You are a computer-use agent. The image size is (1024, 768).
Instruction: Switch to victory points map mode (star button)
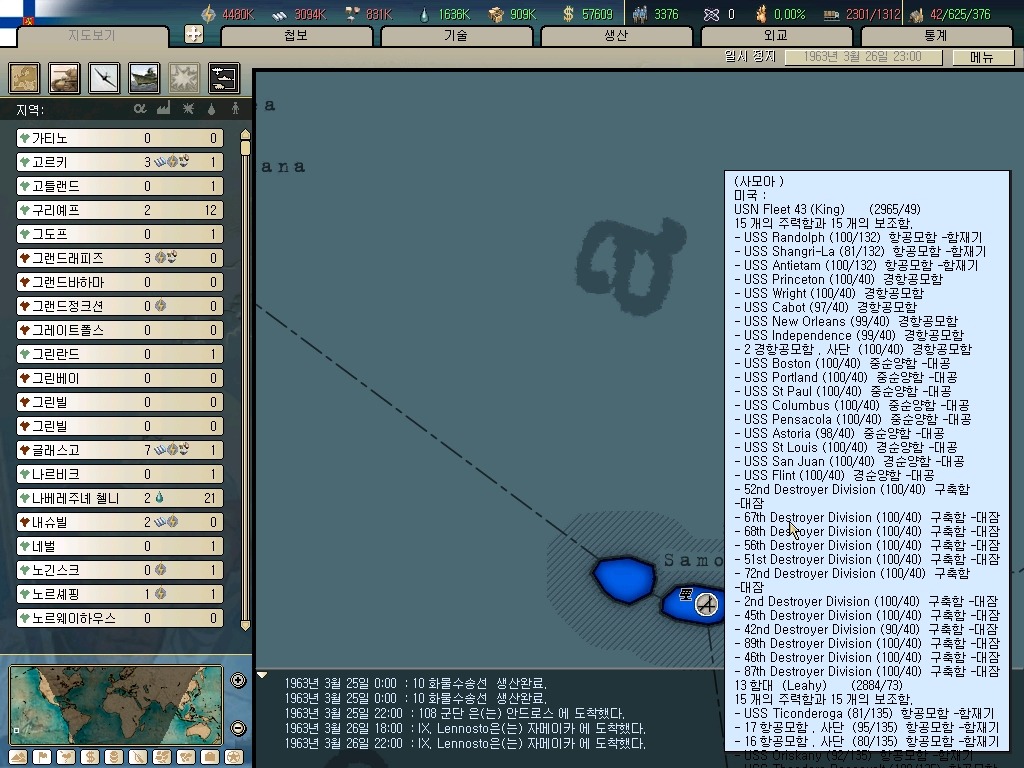point(234,757)
